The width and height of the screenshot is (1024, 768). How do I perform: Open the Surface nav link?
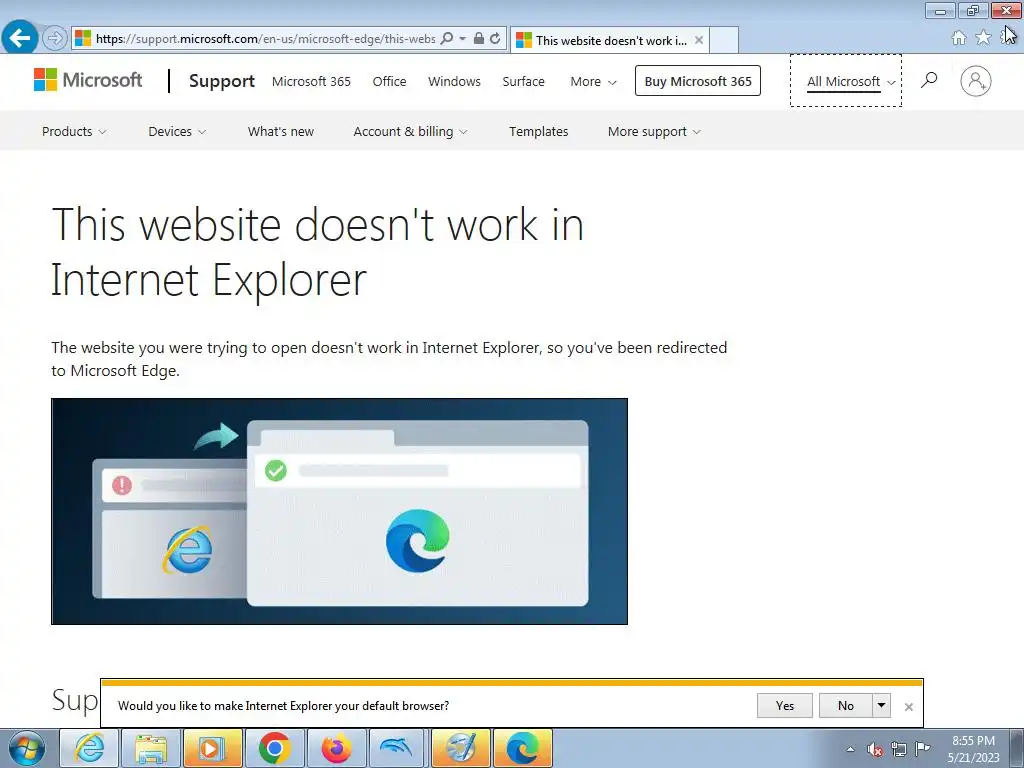523,82
